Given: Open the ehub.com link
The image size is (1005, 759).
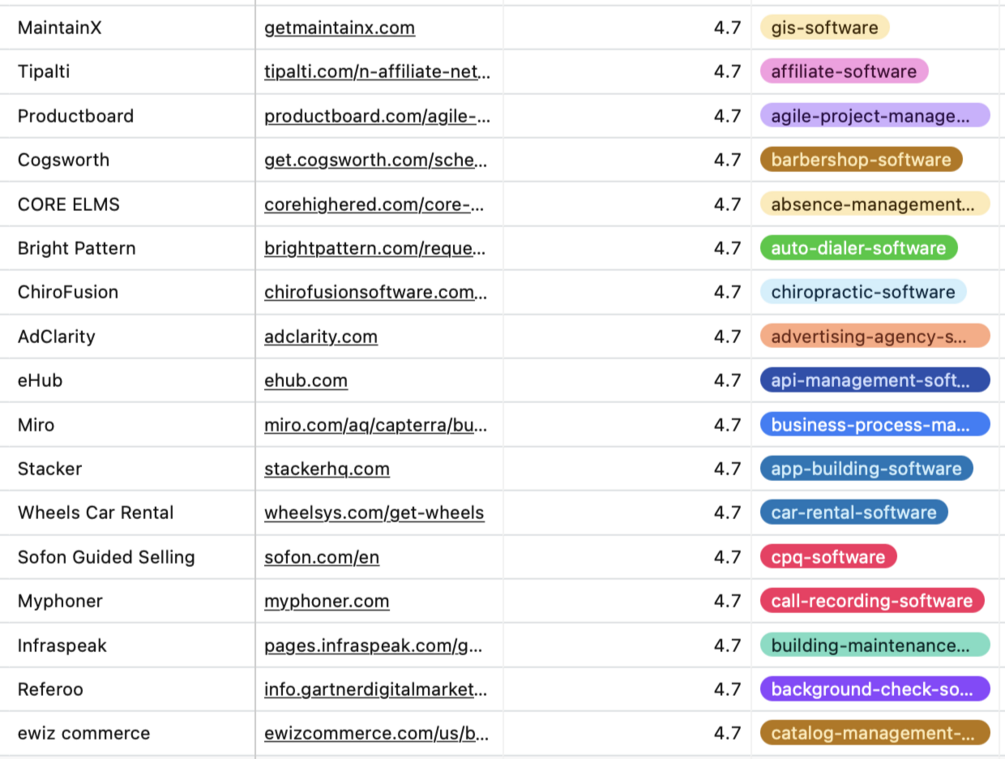Looking at the screenshot, I should click(306, 380).
